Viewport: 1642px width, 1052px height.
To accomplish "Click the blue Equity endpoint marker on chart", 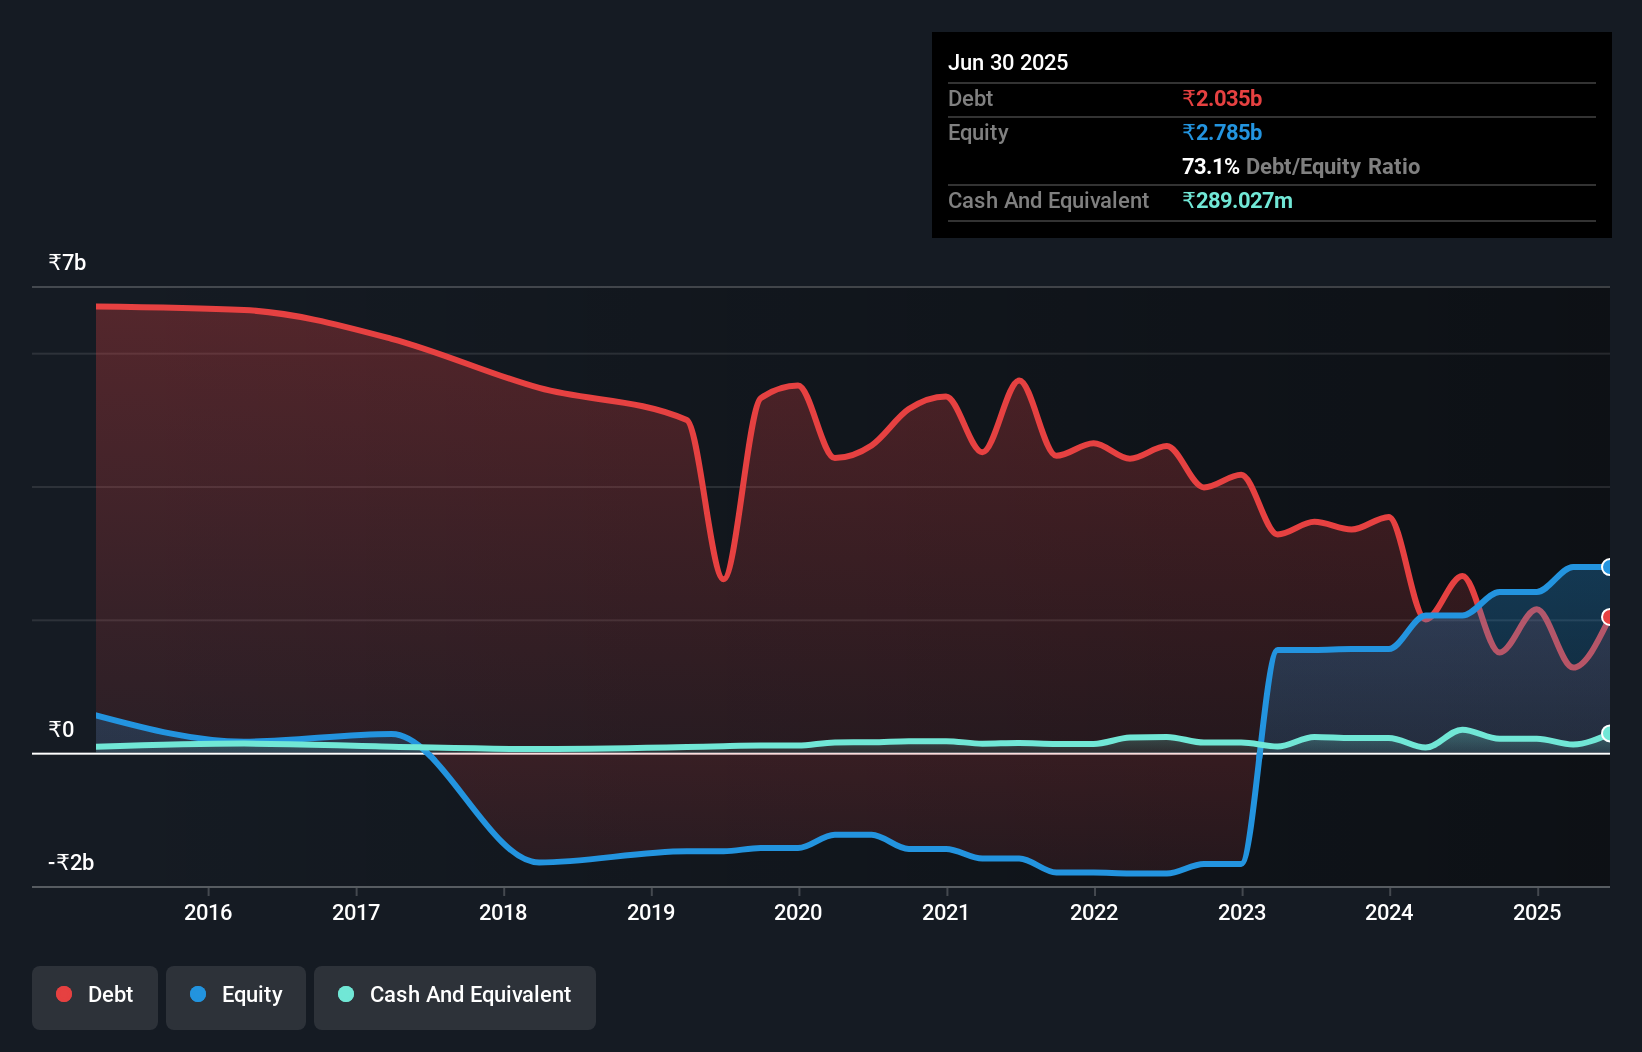I will pyautogui.click(x=1607, y=566).
